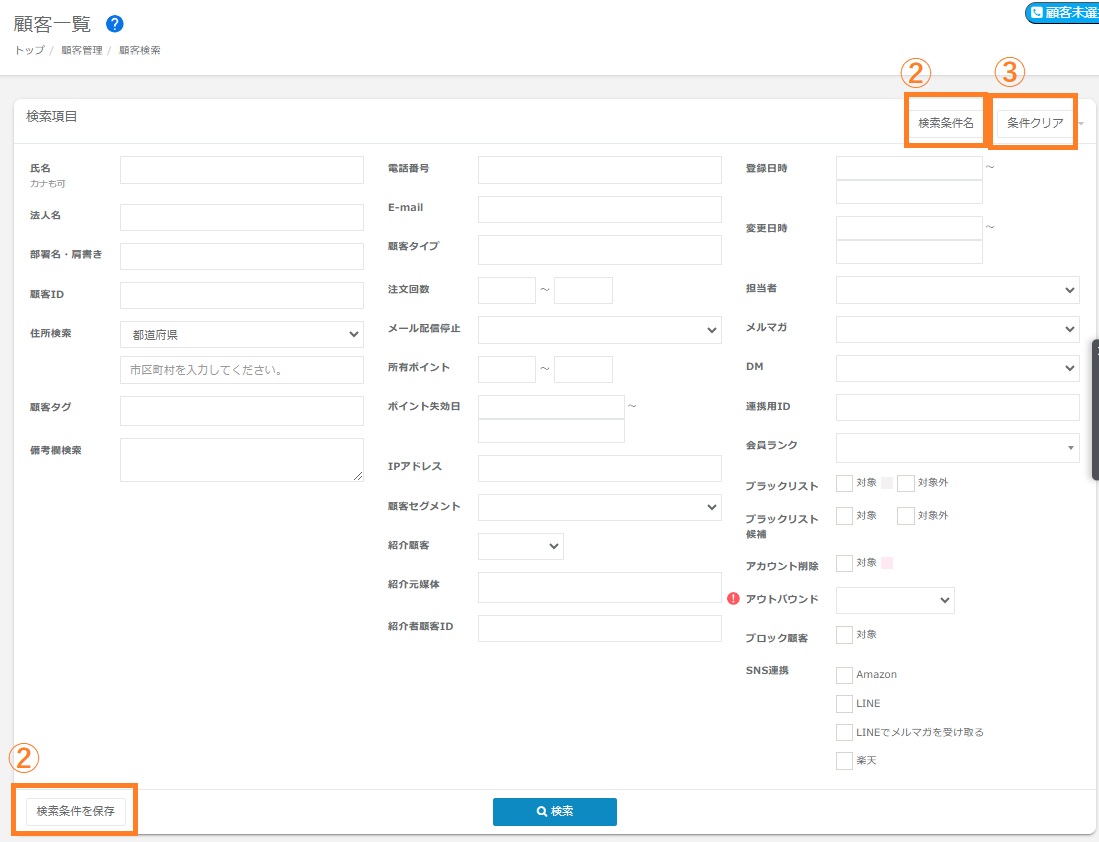Focus the 顧客ID input field
The height and width of the screenshot is (842, 1099).
[242, 296]
